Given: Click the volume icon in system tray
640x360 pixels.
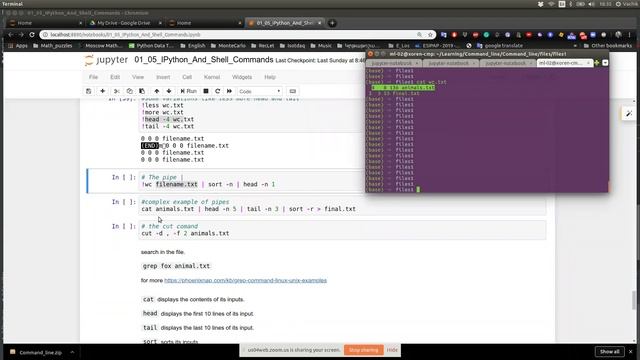Looking at the screenshot, I should click(591, 4).
